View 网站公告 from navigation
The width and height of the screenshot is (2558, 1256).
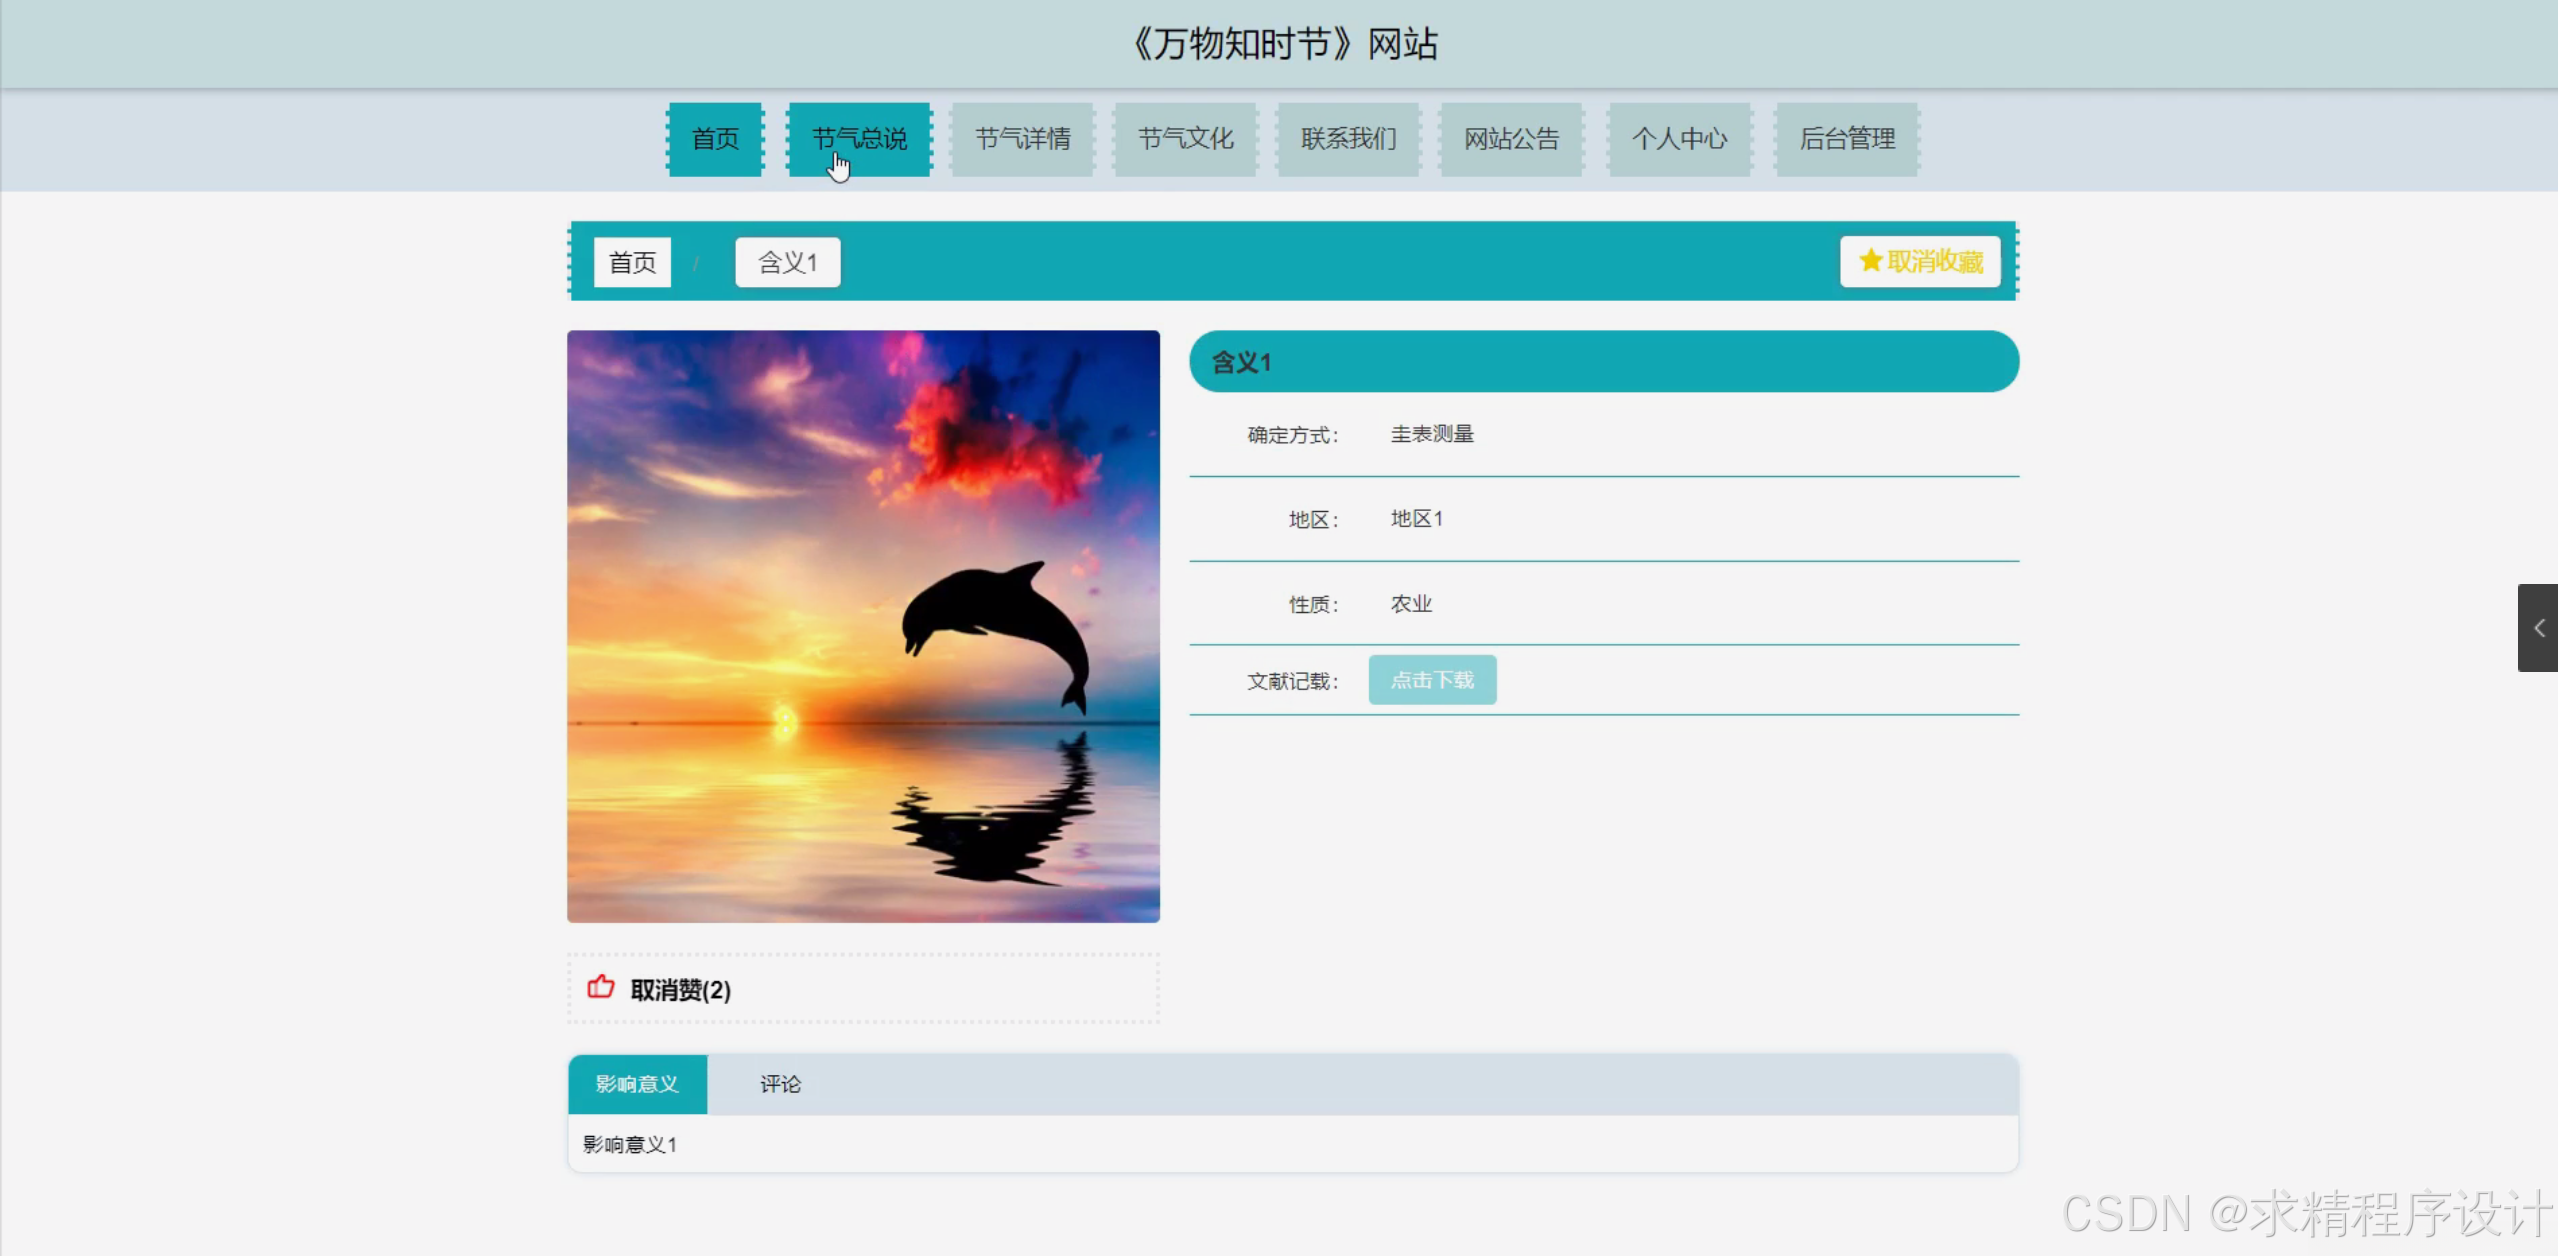click(1511, 139)
